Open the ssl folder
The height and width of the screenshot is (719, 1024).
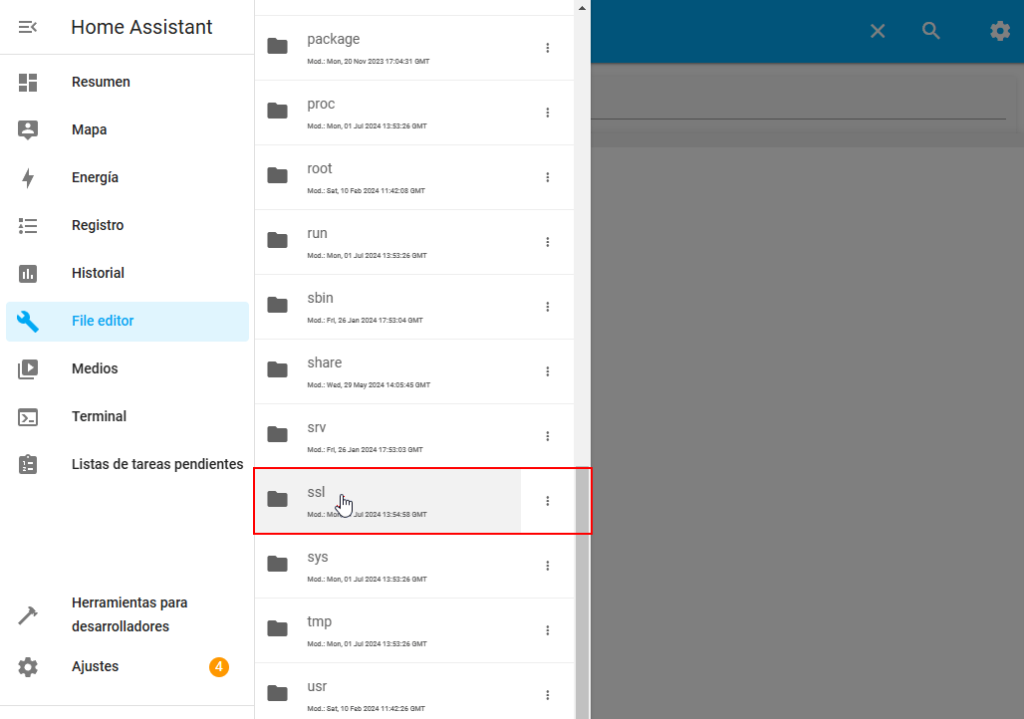coord(316,494)
